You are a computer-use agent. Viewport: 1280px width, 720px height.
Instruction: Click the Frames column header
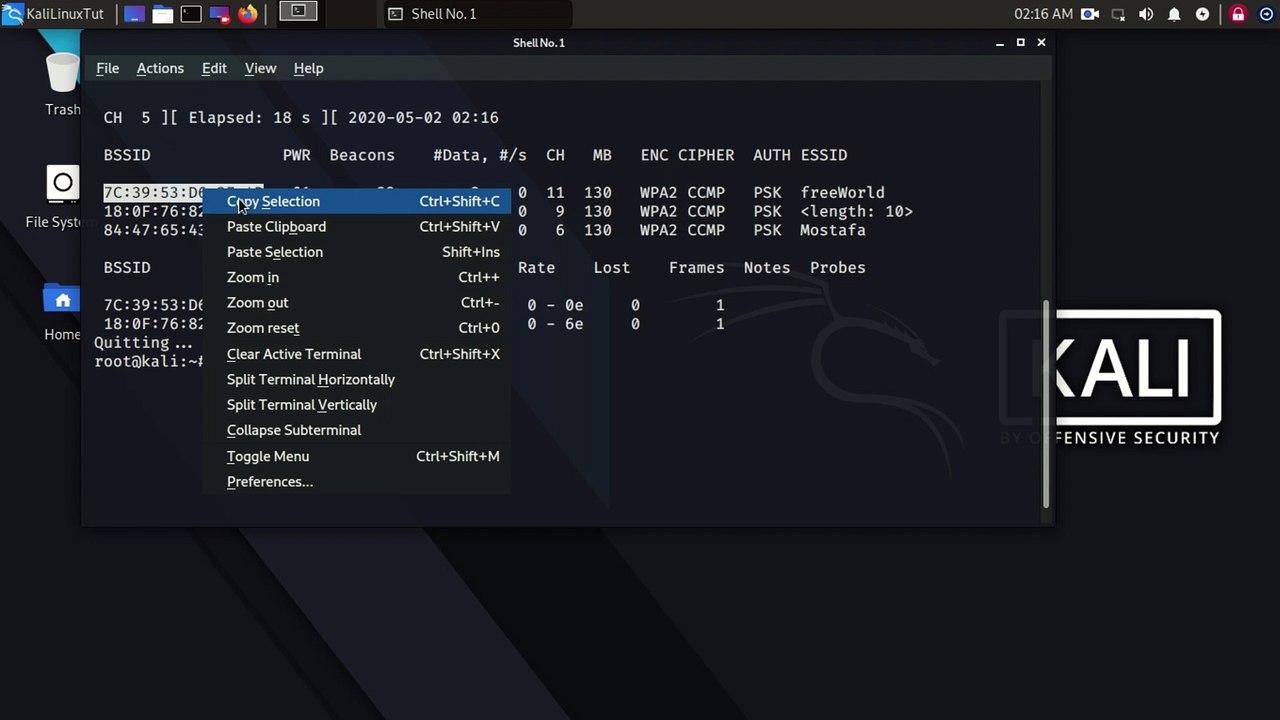(x=696, y=268)
